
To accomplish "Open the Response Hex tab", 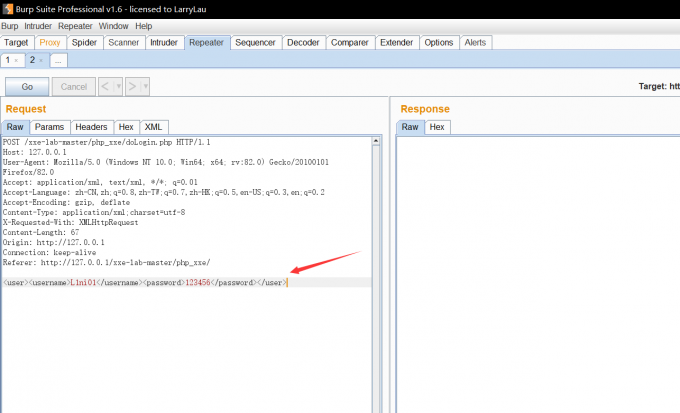I will [x=437, y=127].
